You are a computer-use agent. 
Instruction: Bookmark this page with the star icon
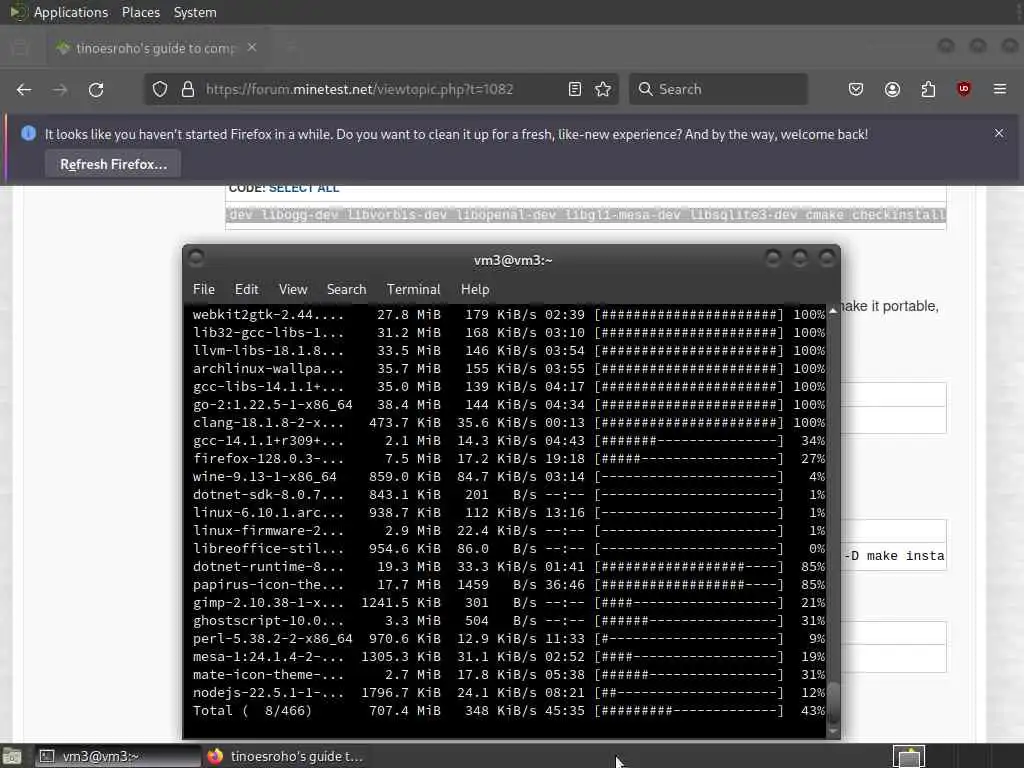tap(603, 89)
